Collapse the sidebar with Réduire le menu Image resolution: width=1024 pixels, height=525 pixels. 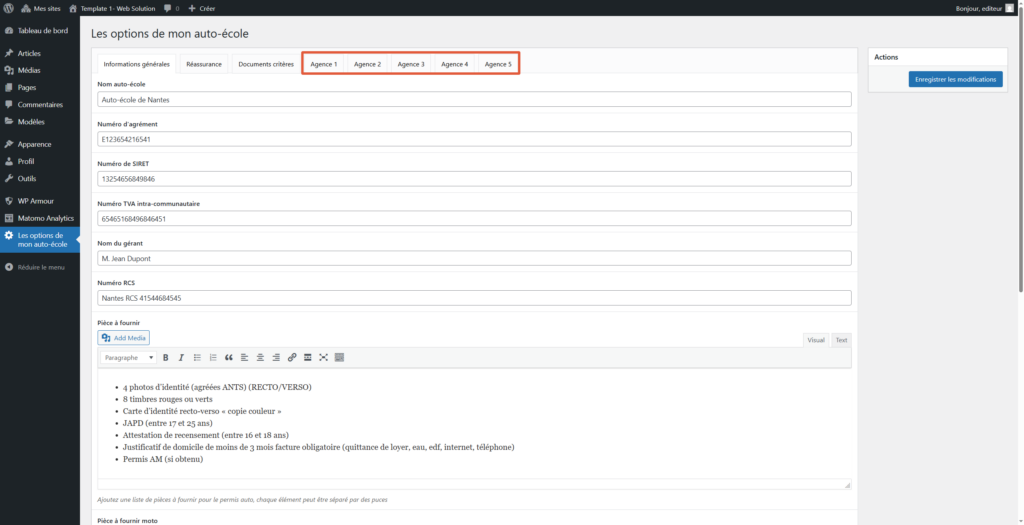tap(40, 267)
